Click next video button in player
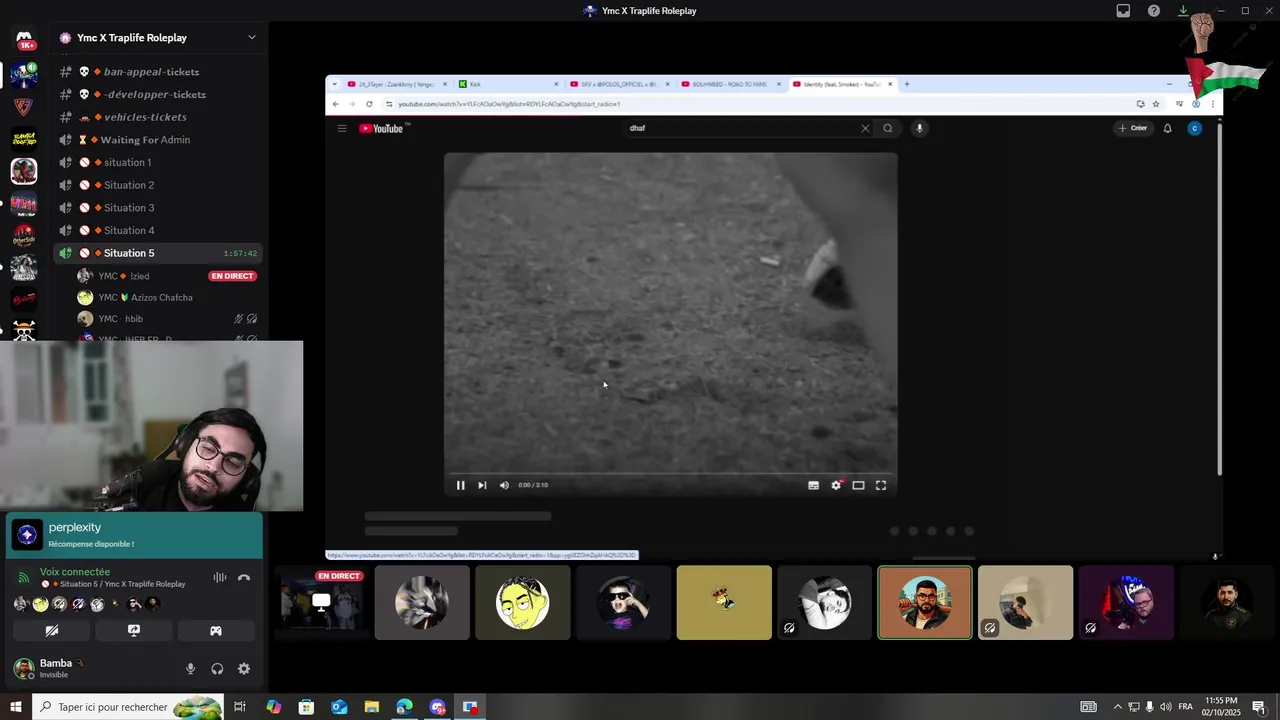The width and height of the screenshot is (1280, 720). tap(482, 485)
